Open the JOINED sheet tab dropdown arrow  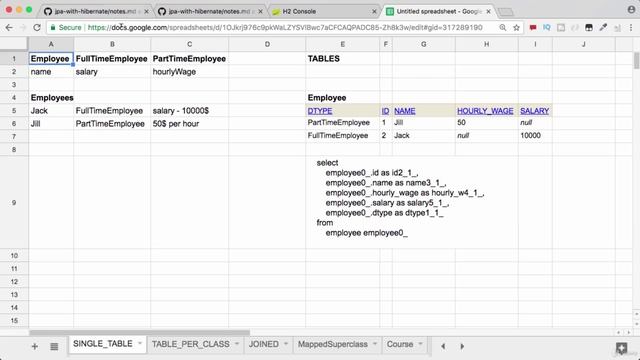click(x=286, y=344)
